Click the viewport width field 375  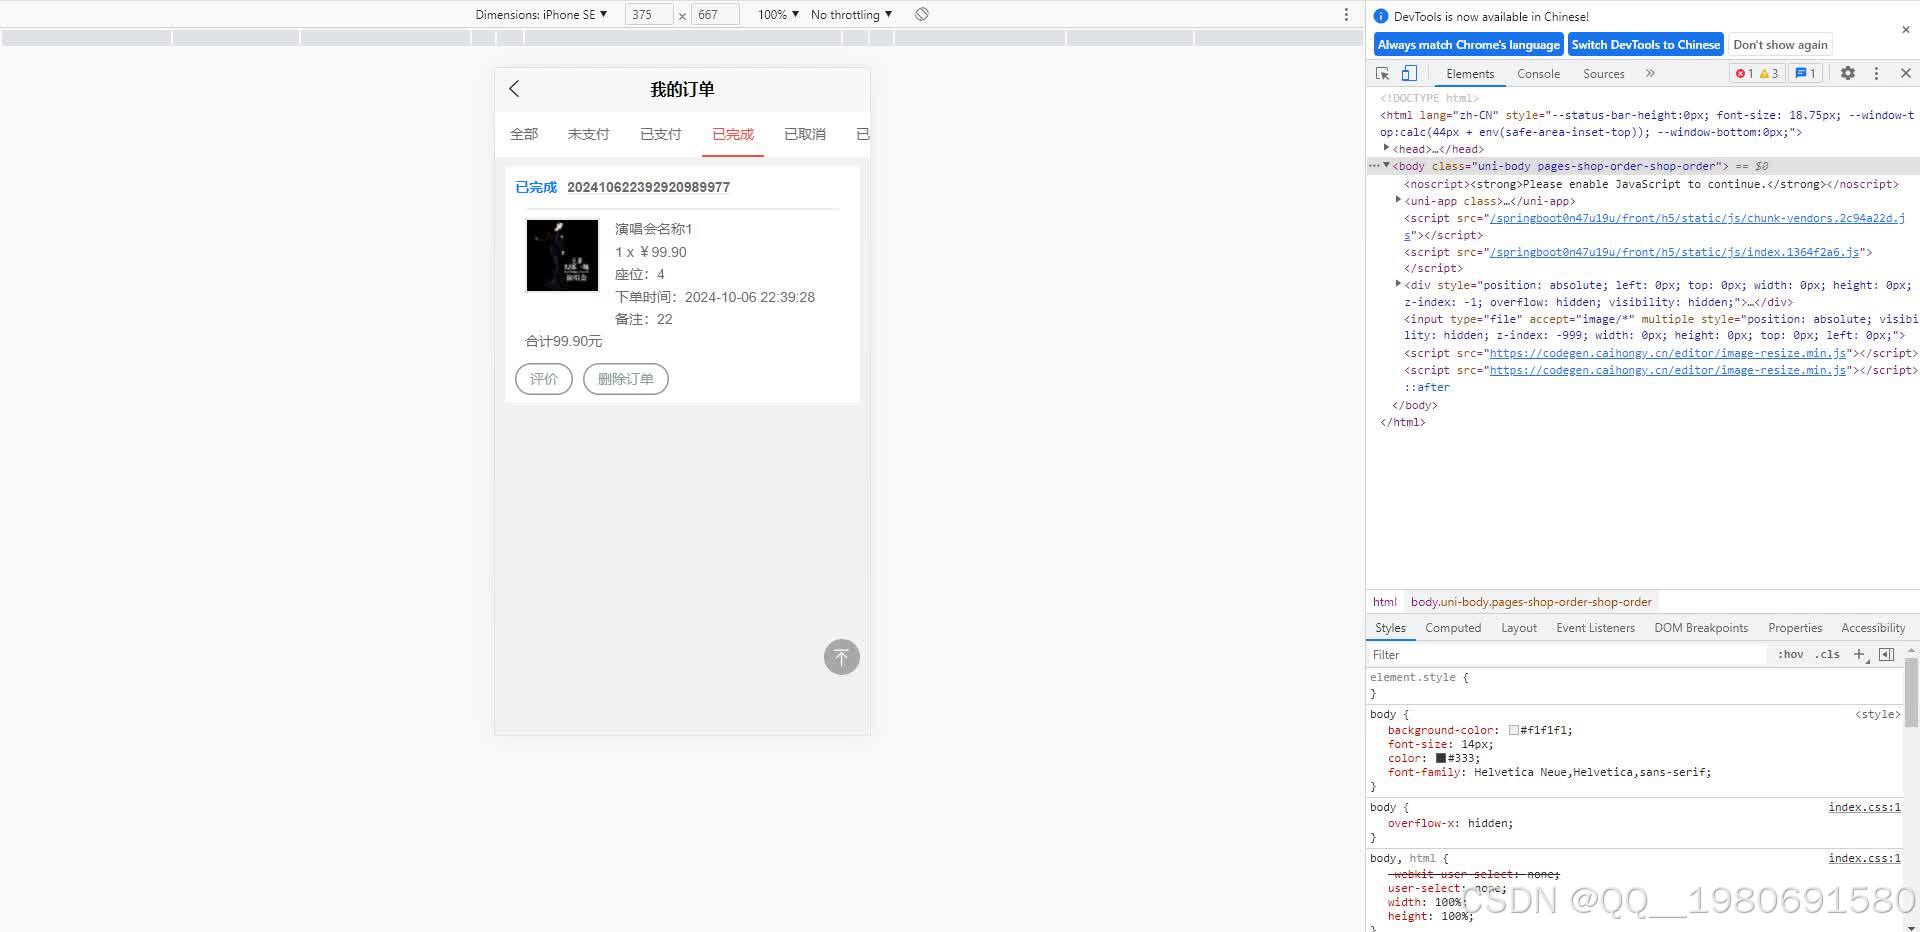point(649,14)
